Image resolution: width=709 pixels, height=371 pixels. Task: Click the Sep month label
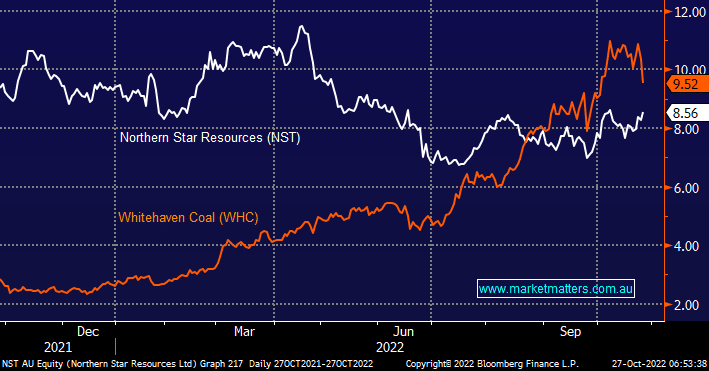570,332
